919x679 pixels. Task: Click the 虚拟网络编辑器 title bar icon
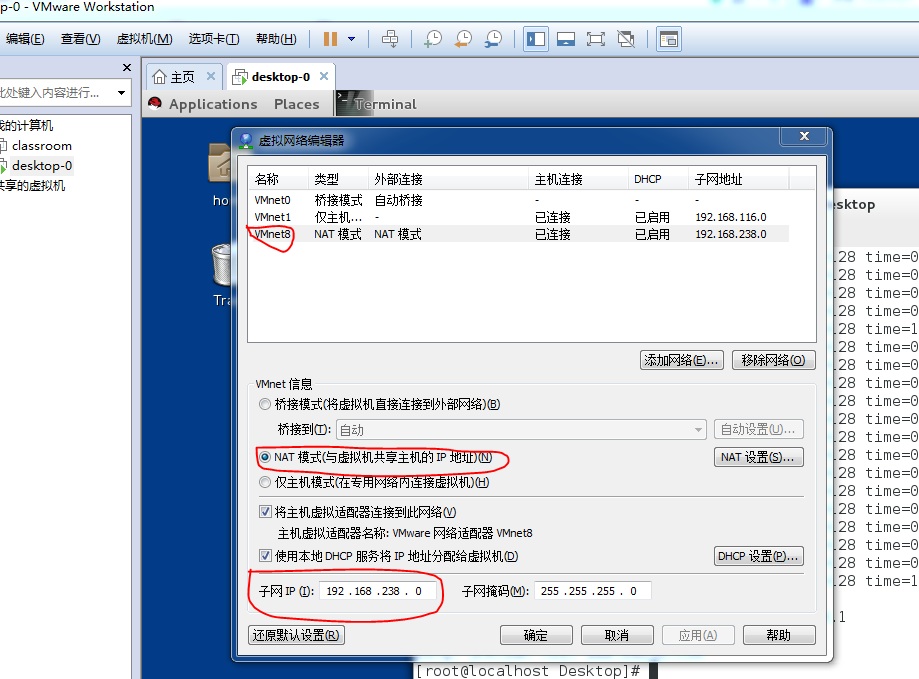pos(246,141)
